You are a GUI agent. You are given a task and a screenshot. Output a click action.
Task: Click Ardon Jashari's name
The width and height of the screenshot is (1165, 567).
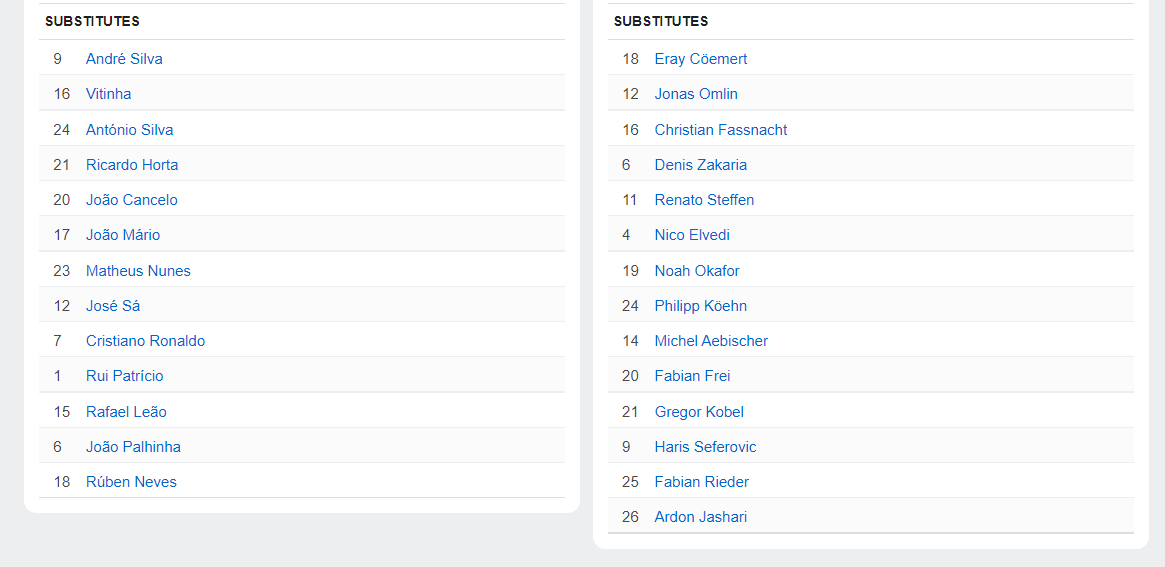pos(700,517)
